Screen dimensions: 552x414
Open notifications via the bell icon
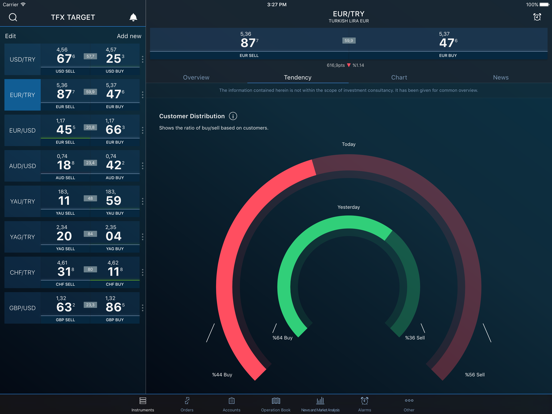133,17
